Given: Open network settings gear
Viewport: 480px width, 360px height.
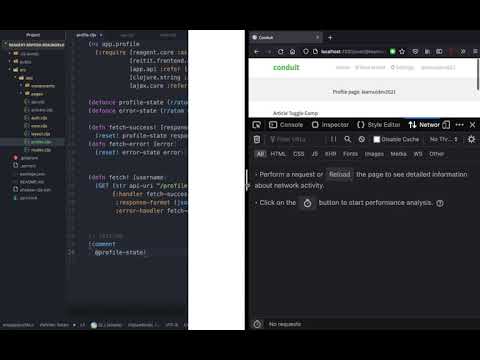Looking at the screenshot, I should [471, 139].
